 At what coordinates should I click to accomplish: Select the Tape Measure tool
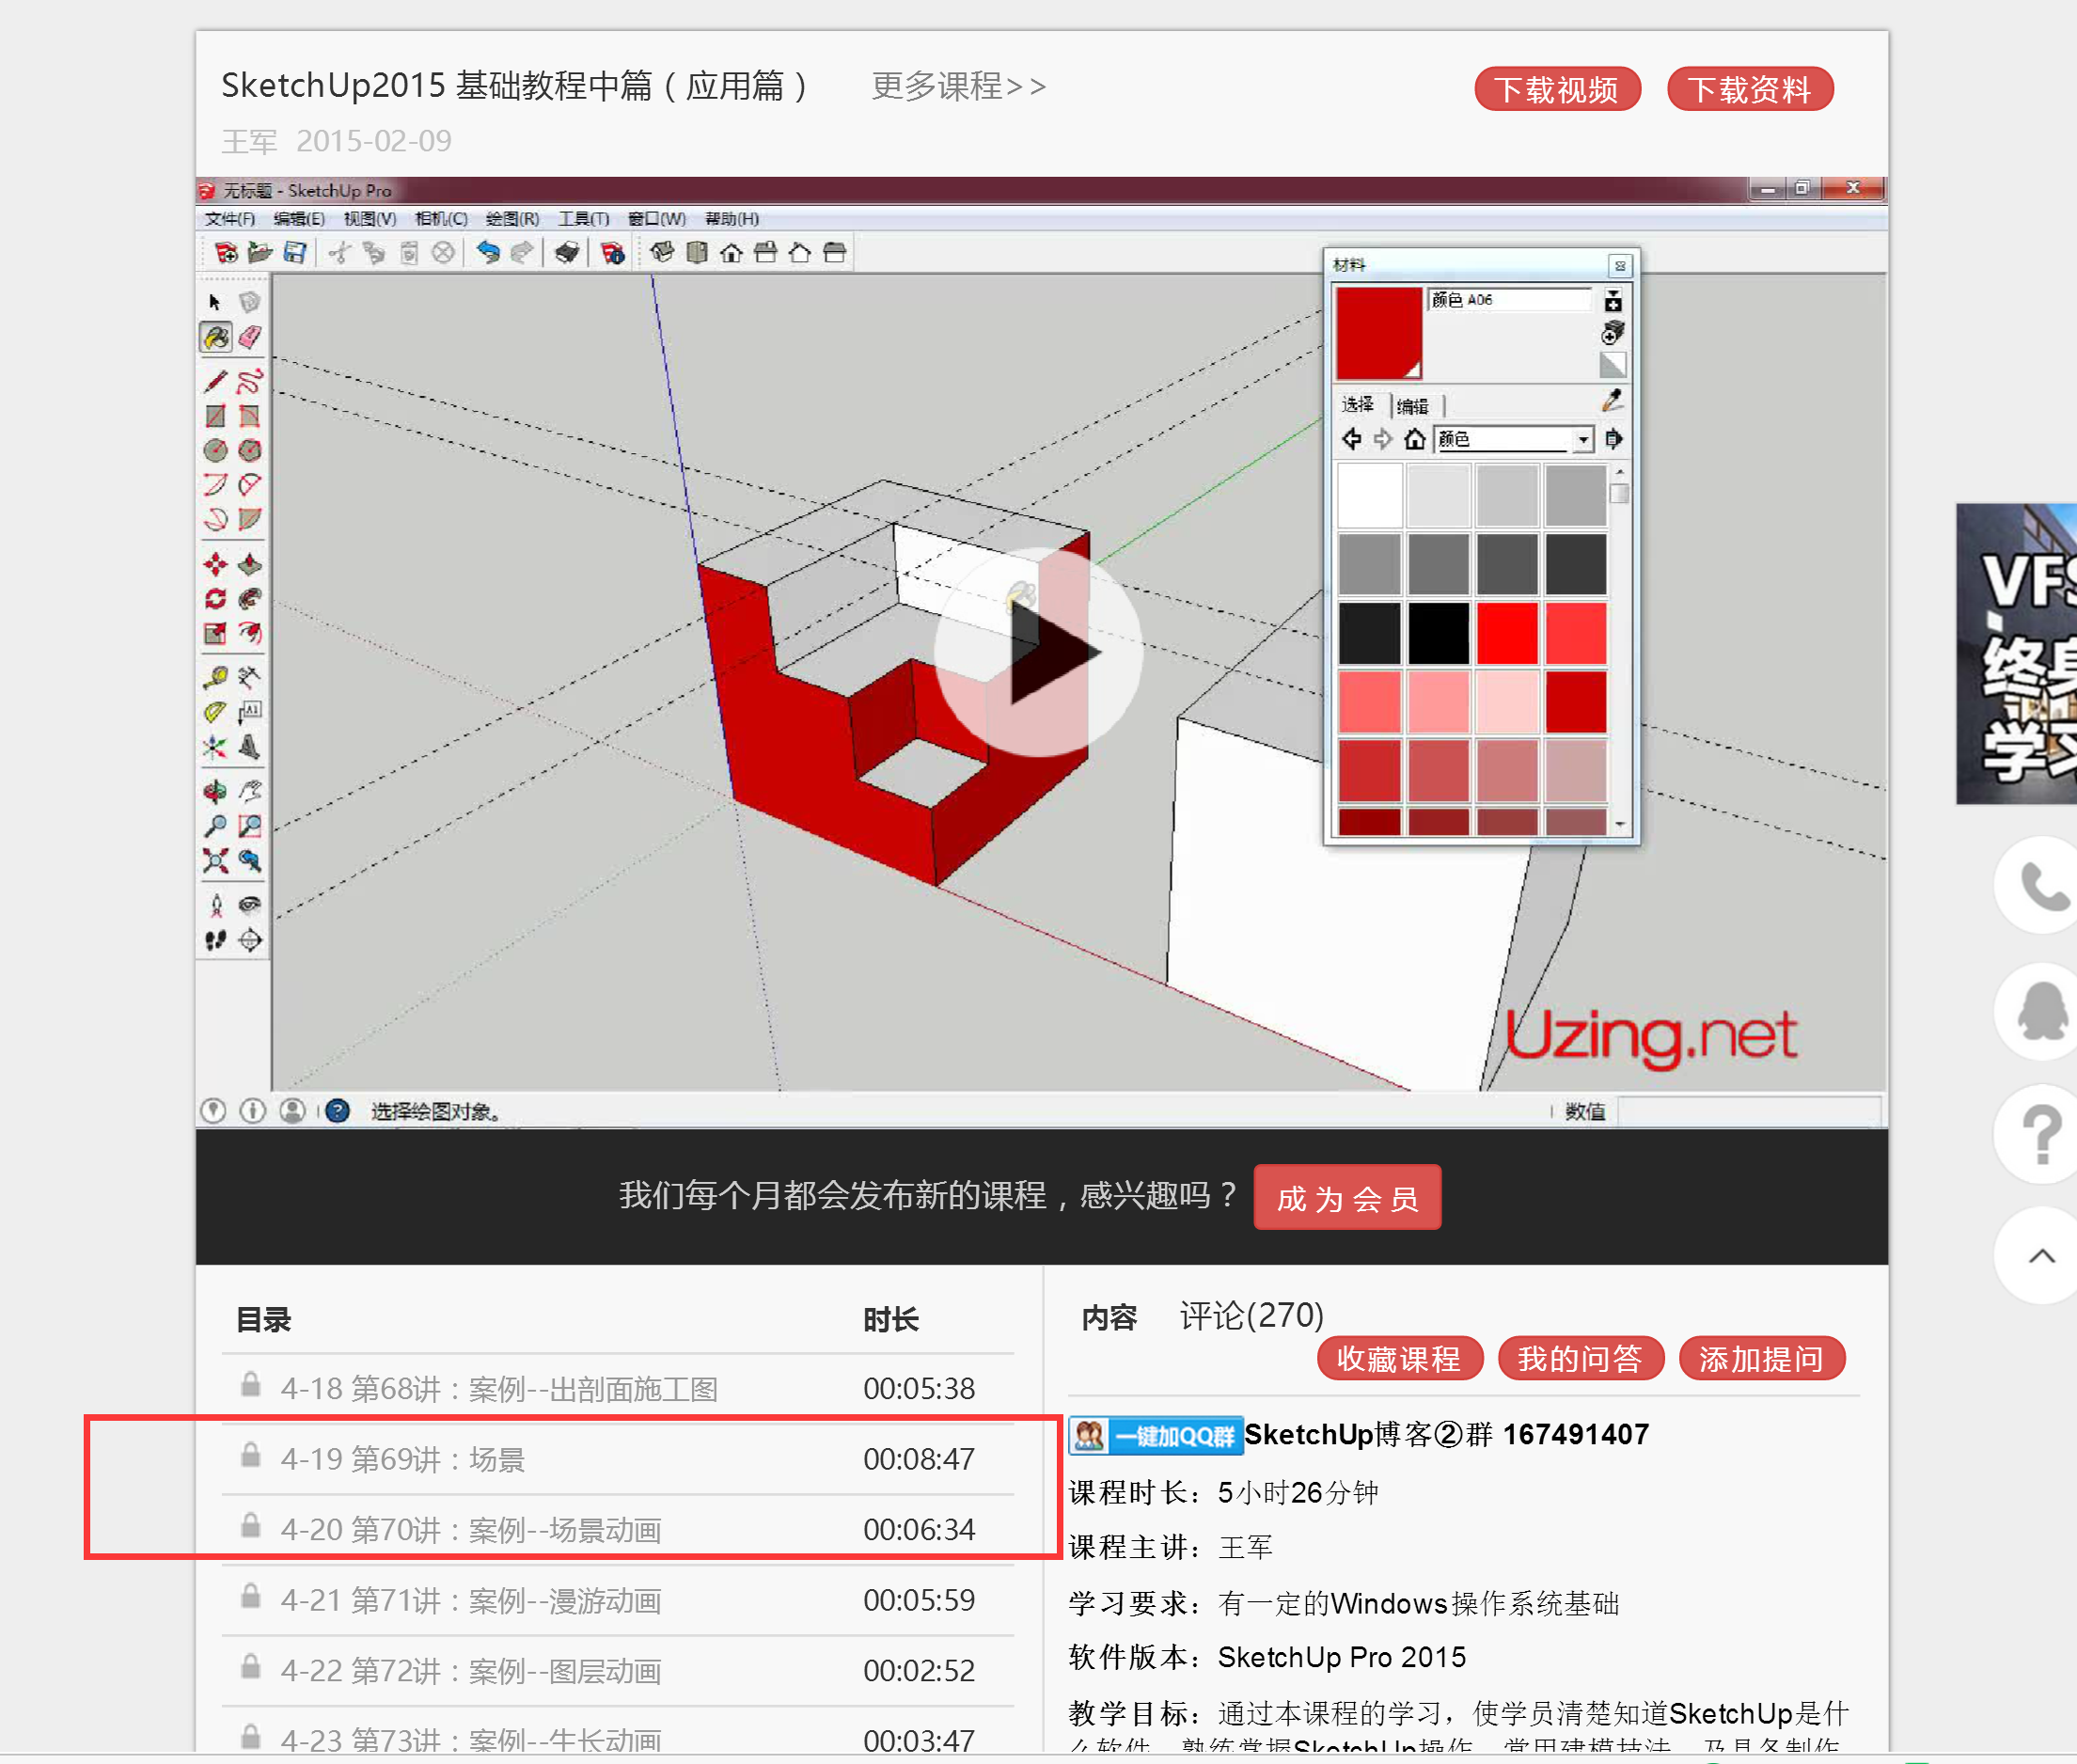click(x=215, y=678)
